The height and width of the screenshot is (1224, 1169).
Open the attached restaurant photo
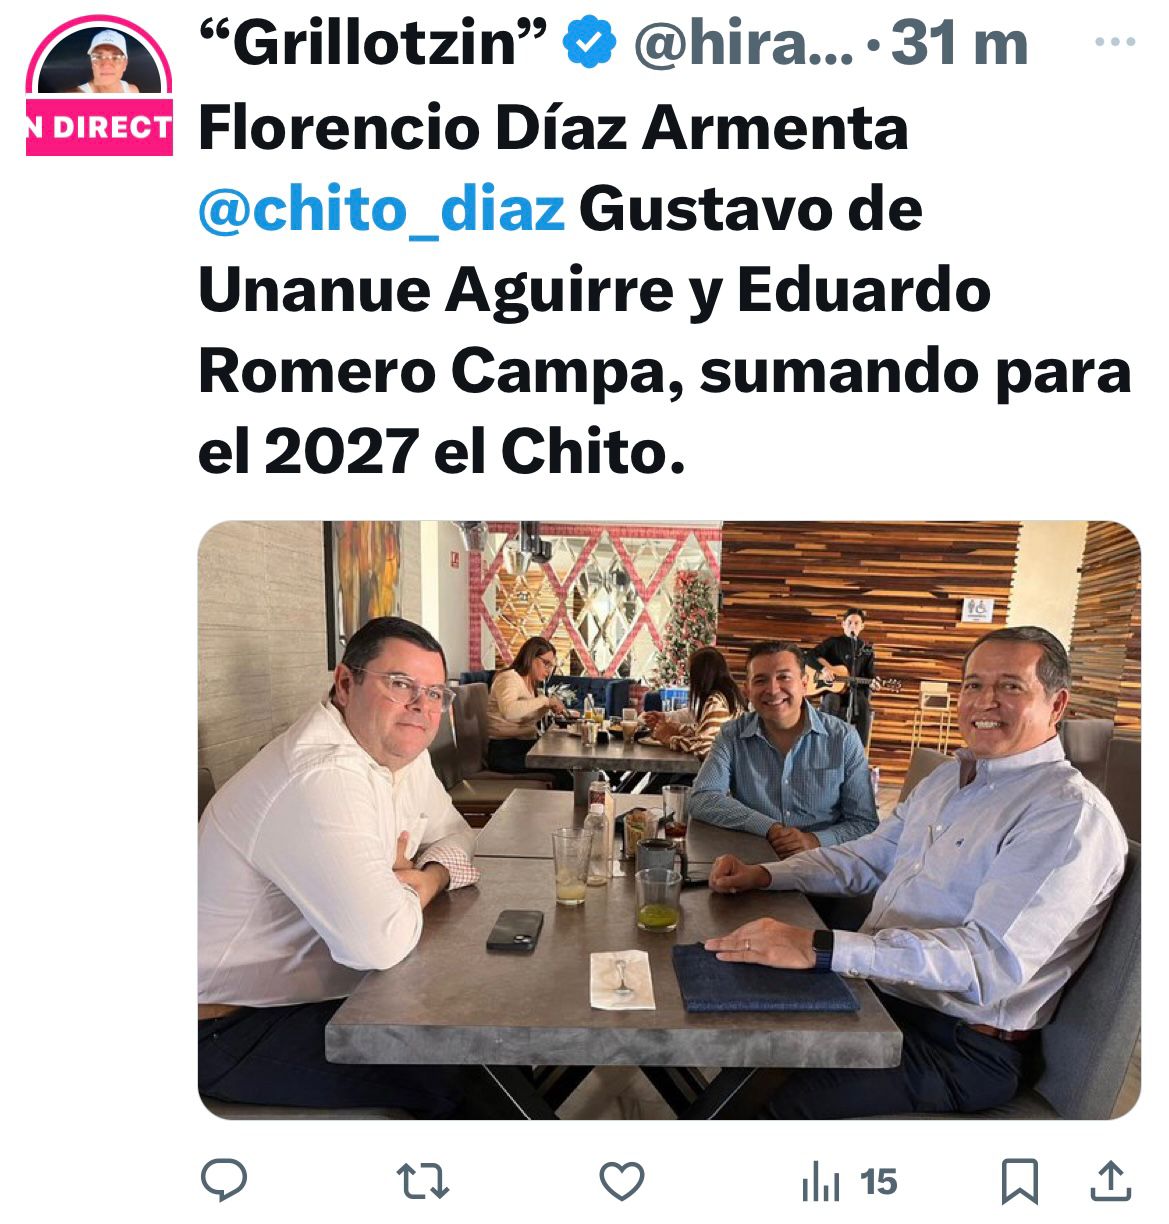point(669,820)
